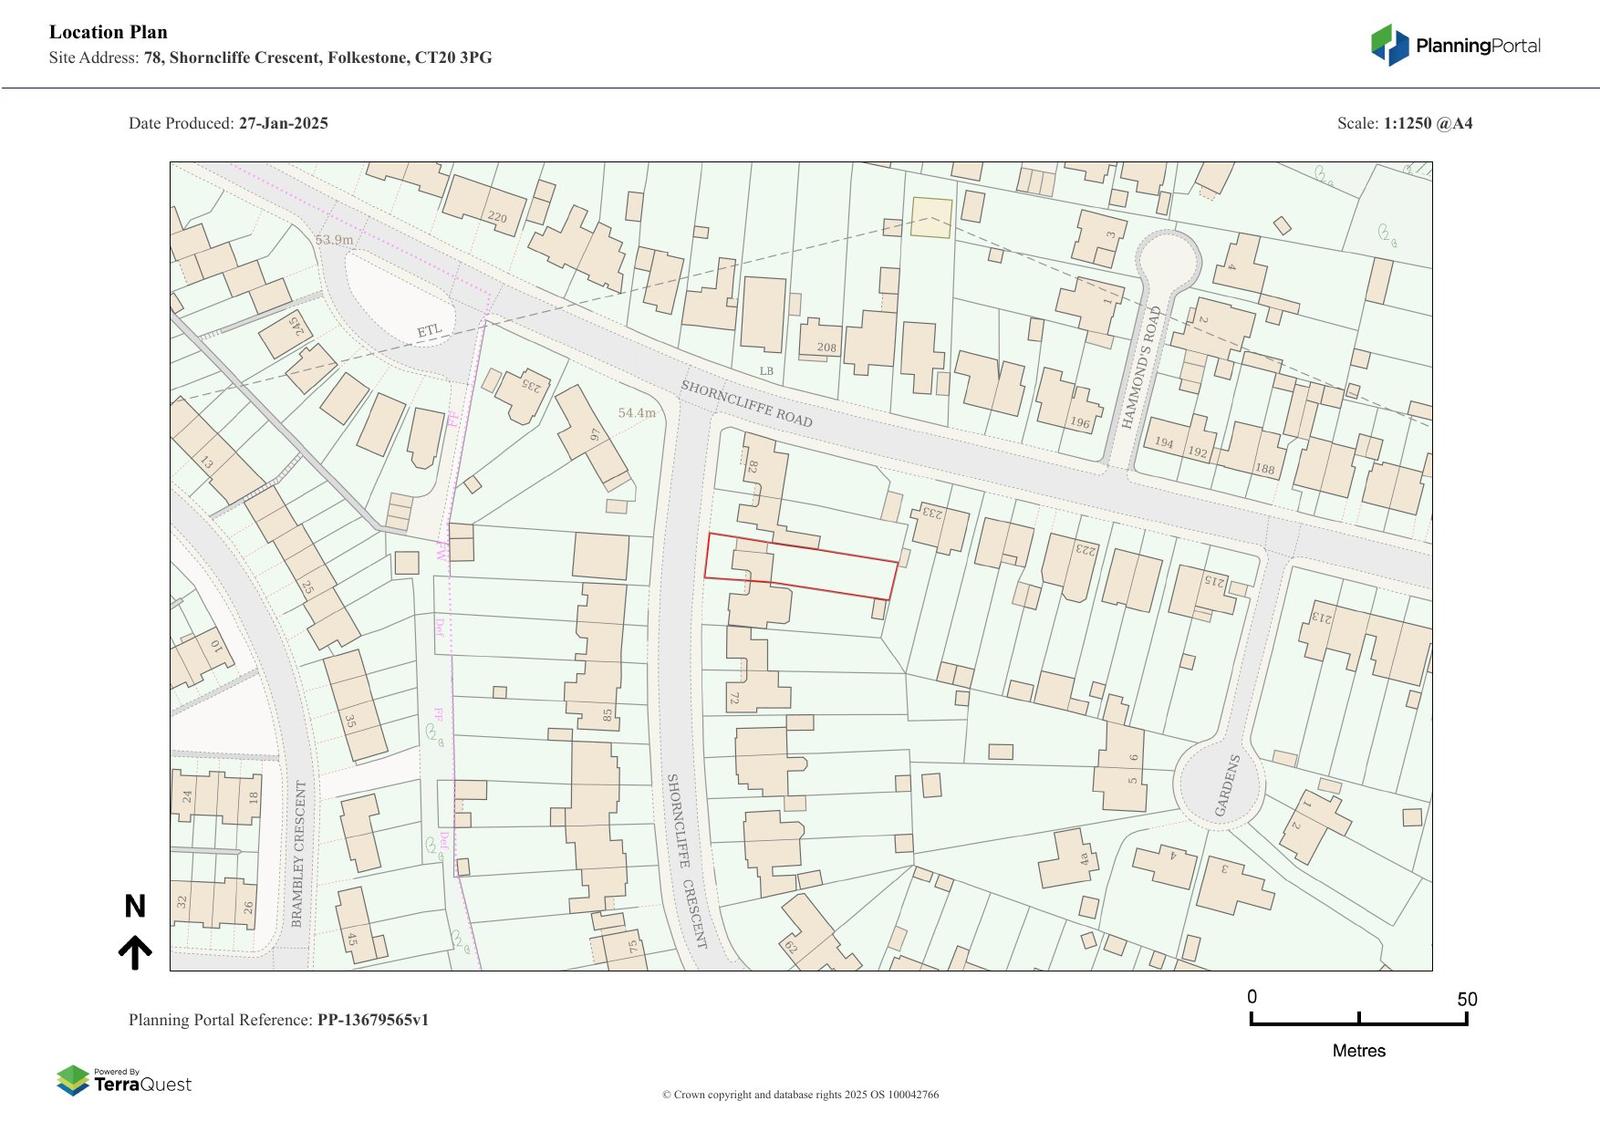
Task: Select the Brambley Crescent street label
Action: click(297, 853)
